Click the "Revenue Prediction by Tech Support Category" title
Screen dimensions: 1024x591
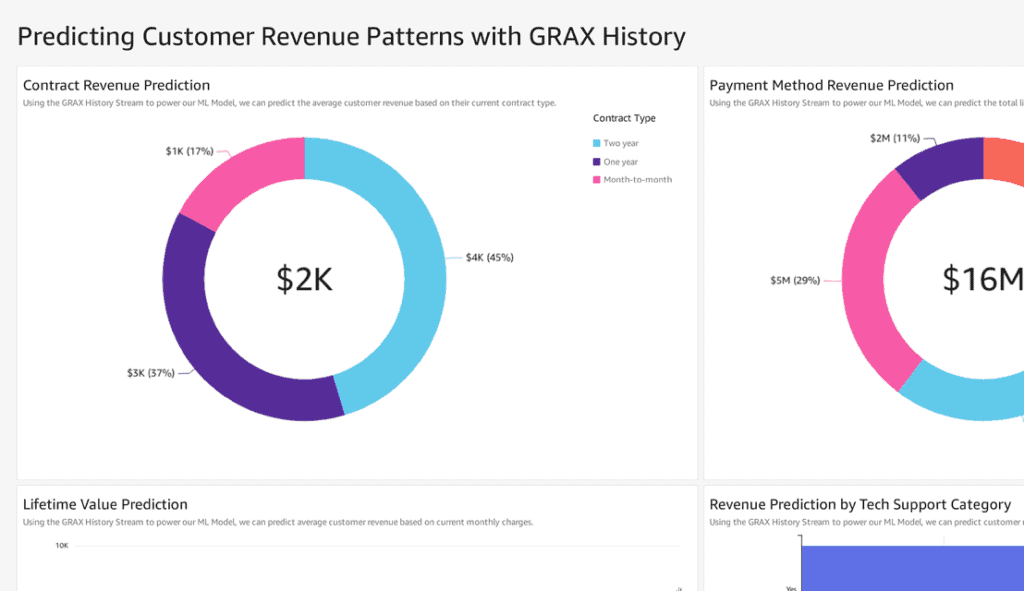point(860,504)
